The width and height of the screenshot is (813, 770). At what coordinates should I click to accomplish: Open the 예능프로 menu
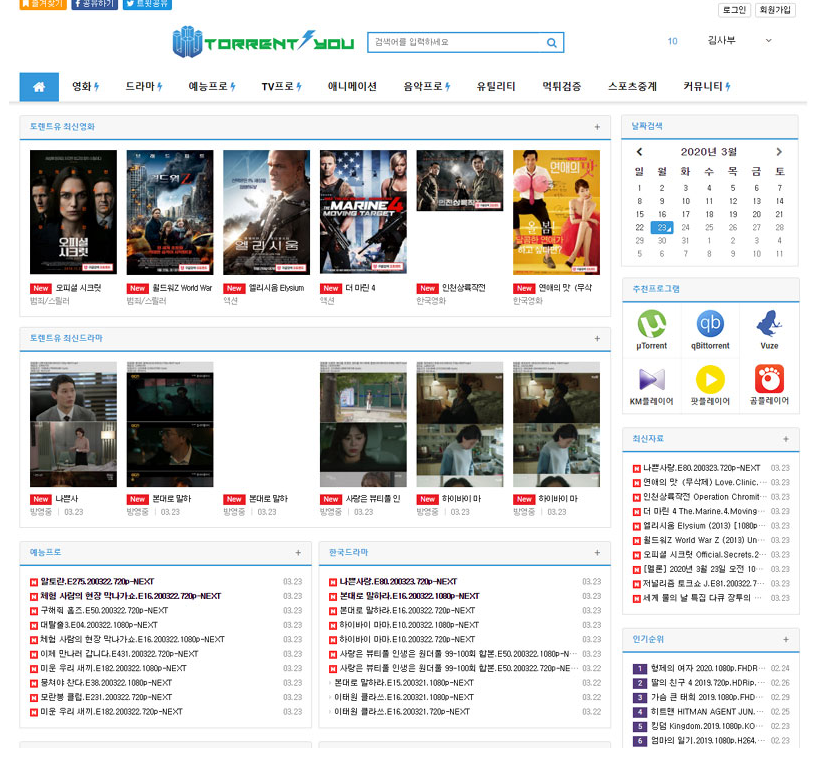point(212,87)
